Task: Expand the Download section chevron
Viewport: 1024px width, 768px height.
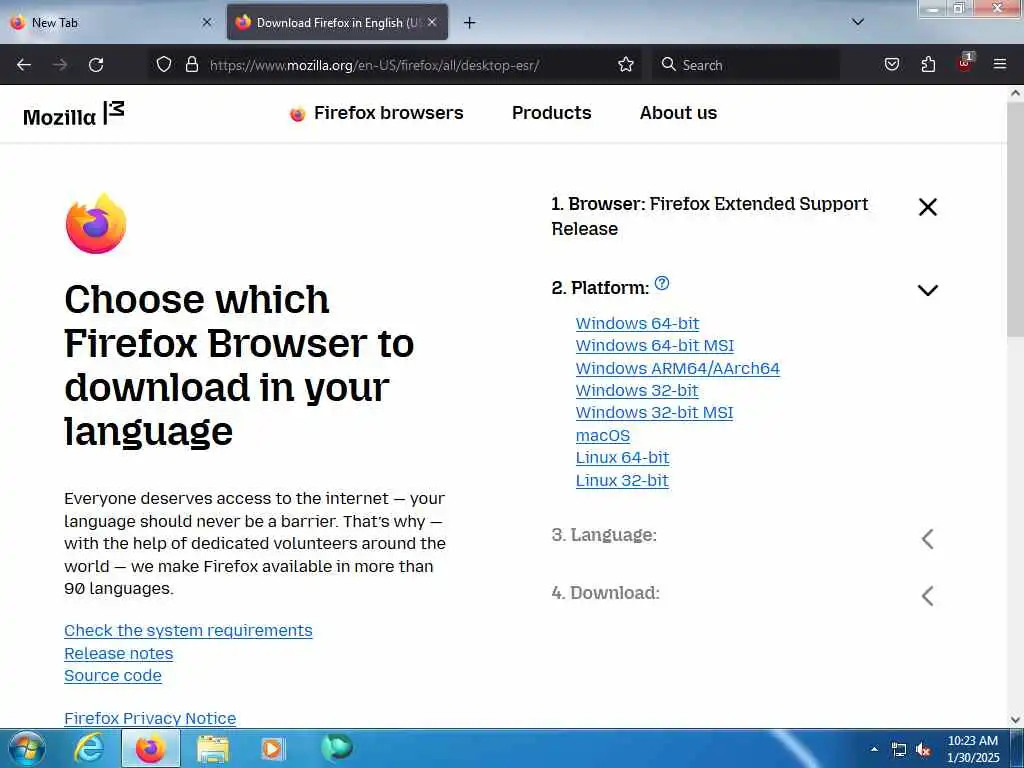Action: tap(927, 596)
